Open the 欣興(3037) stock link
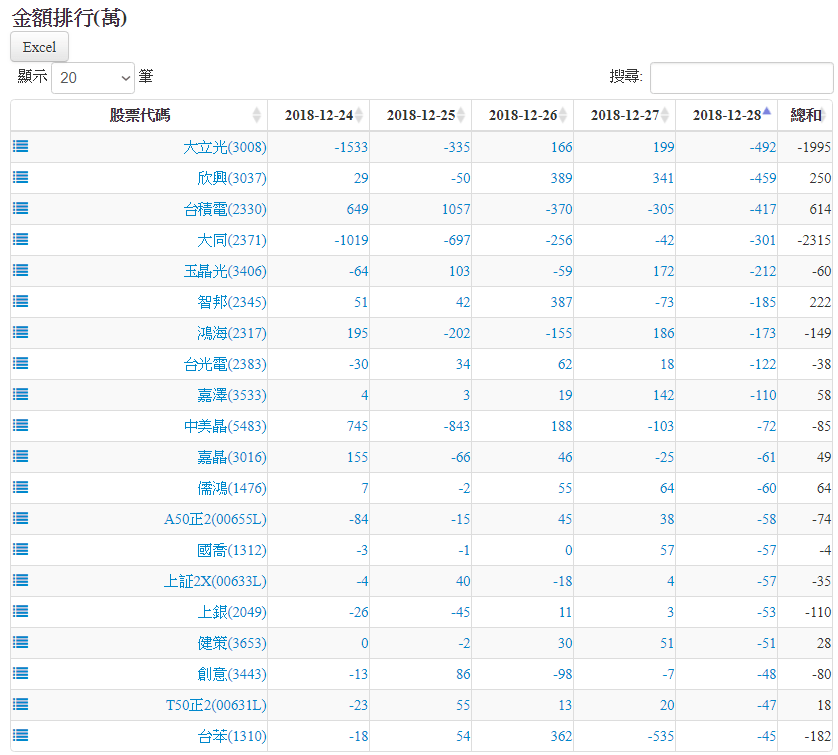This screenshot has height=755, width=838. click(x=232, y=178)
